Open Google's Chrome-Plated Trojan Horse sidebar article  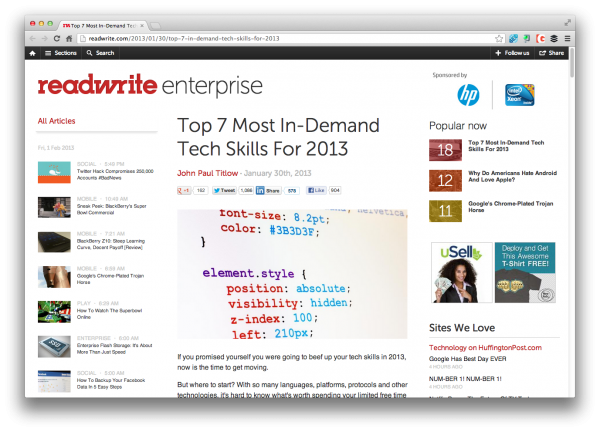coord(110,279)
